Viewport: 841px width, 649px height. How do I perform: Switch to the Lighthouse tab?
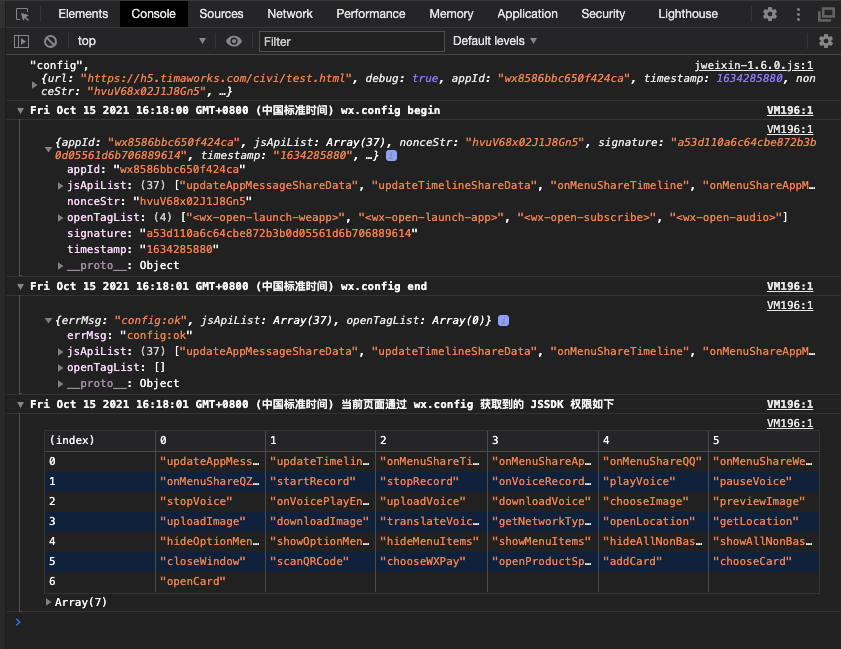click(x=687, y=14)
